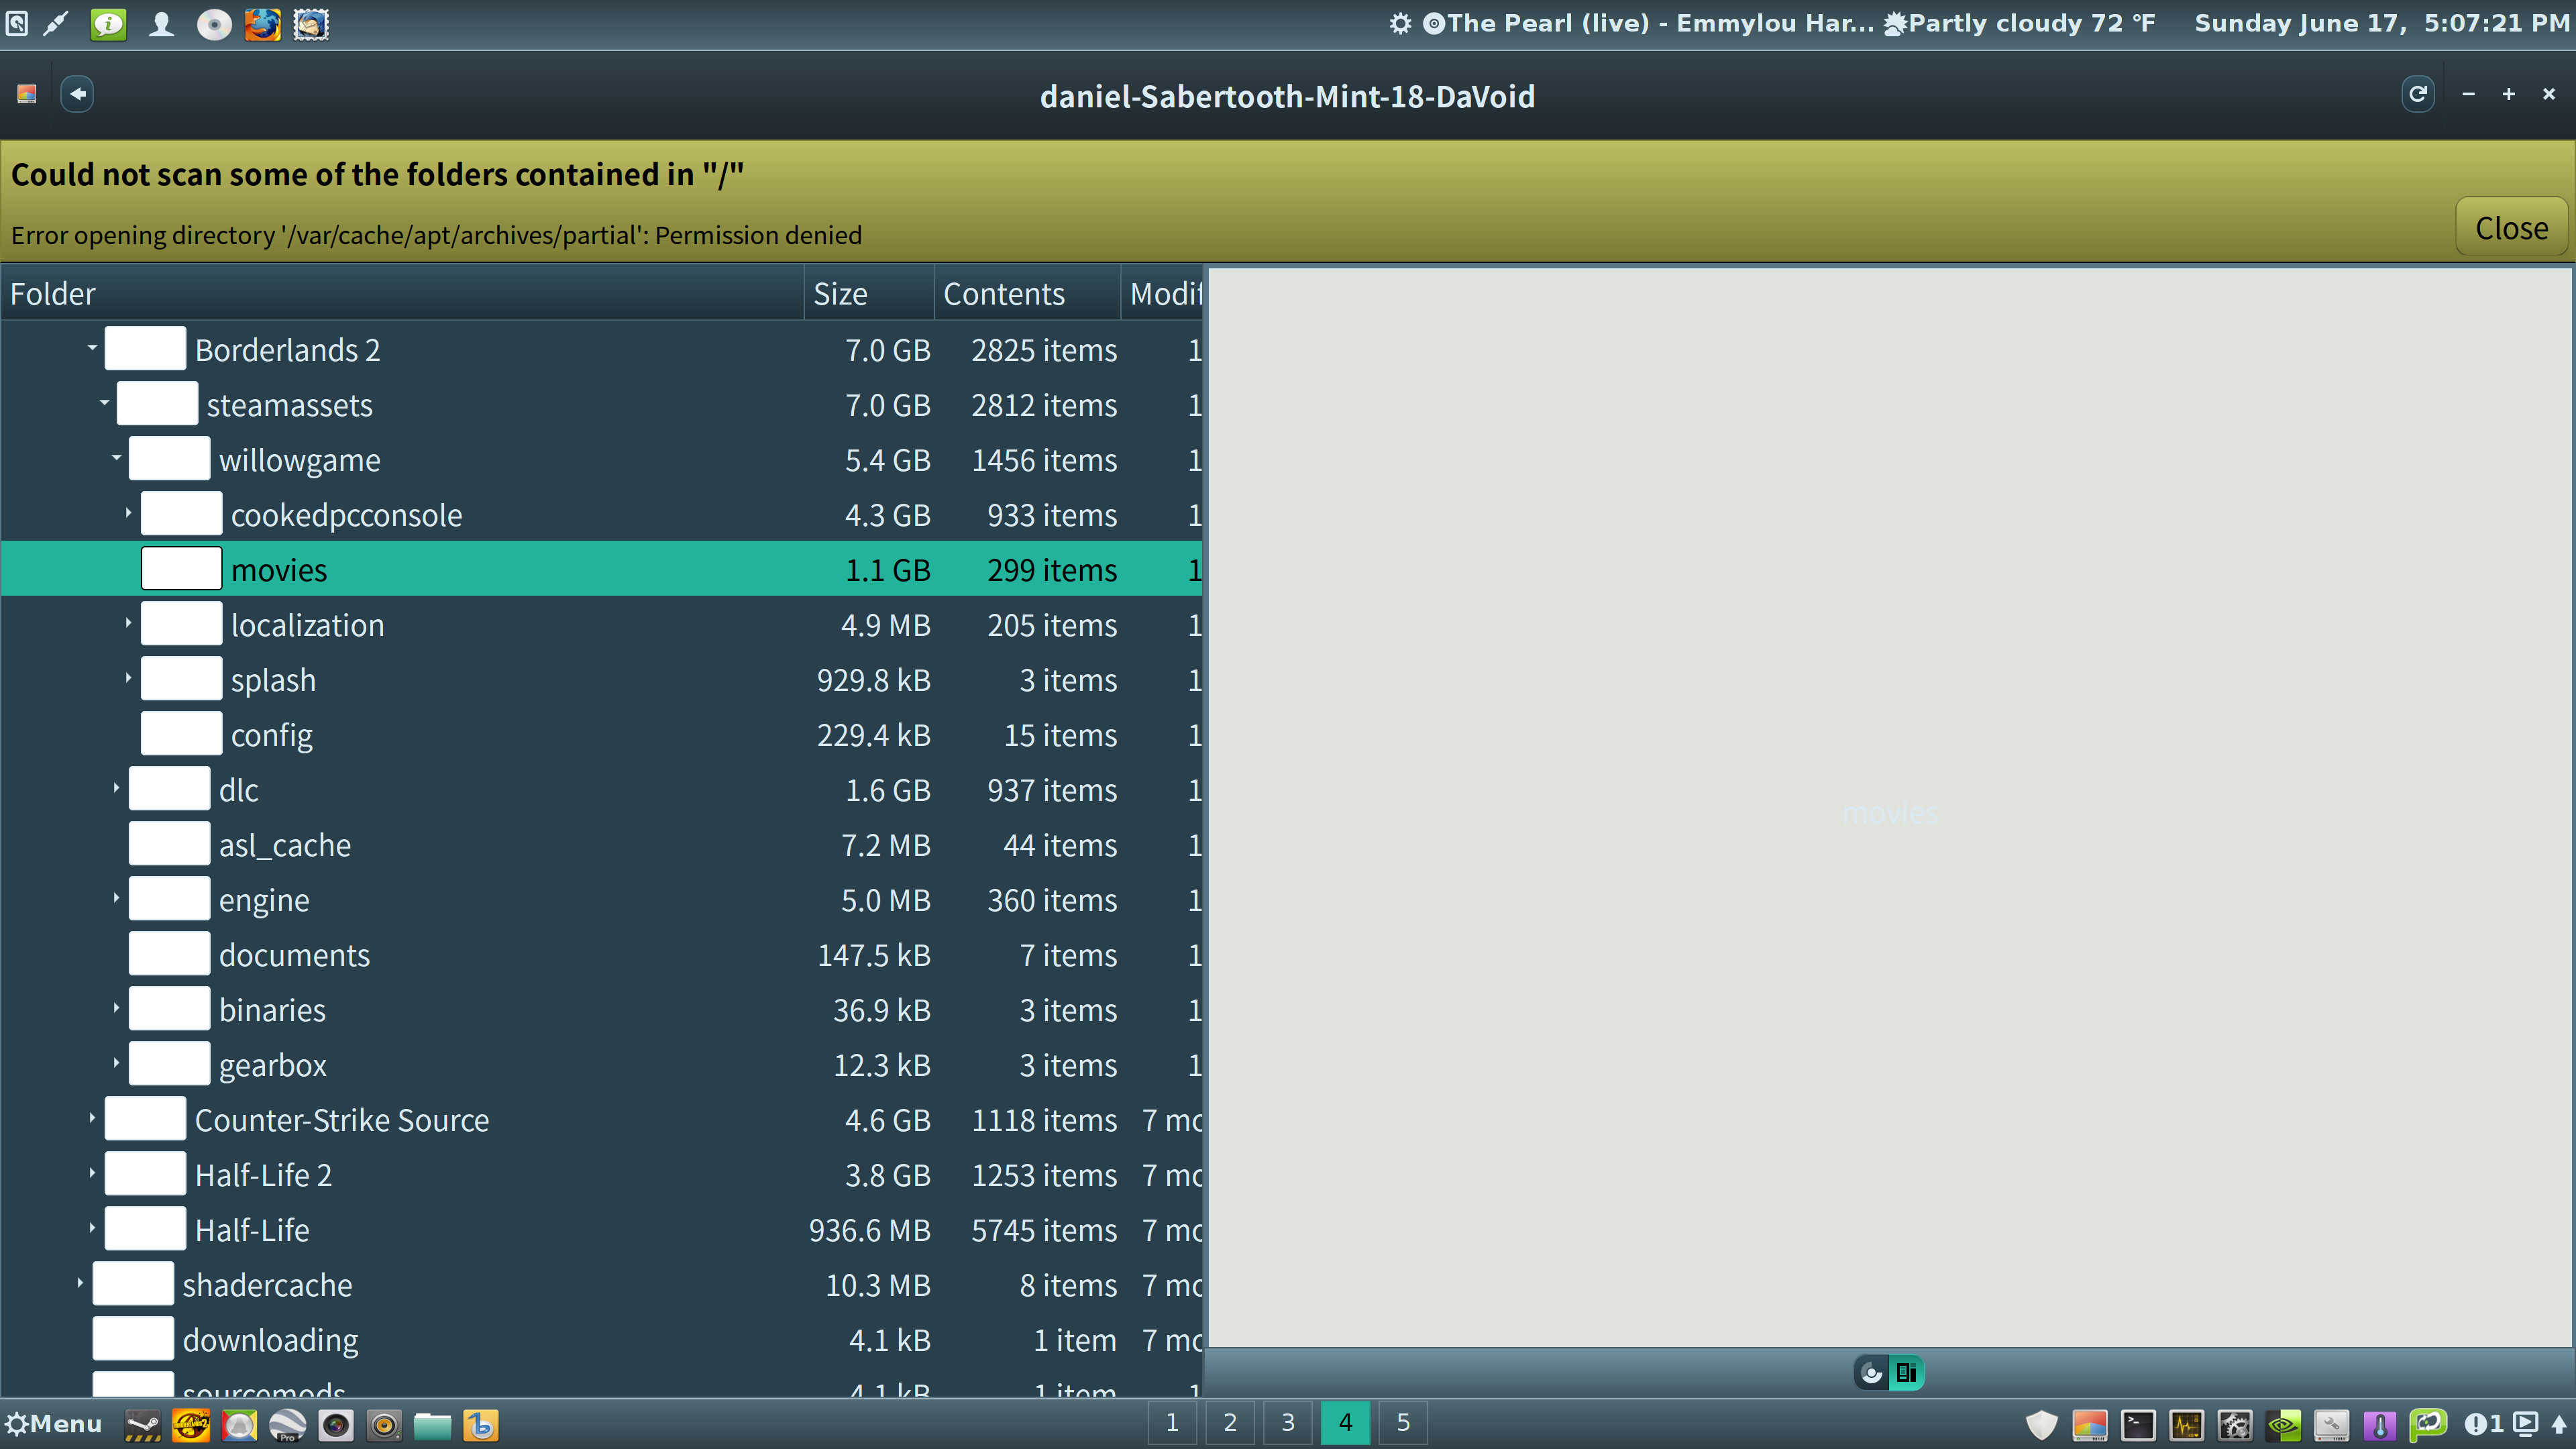2576x1449 pixels.
Task: Open the Menu button on bottom panel
Action: (x=54, y=1424)
